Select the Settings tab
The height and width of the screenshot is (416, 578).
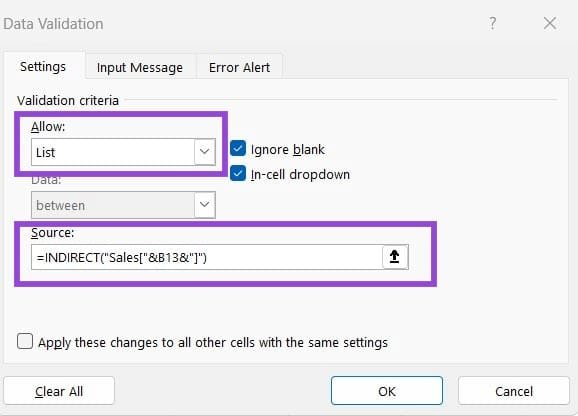coord(43,67)
